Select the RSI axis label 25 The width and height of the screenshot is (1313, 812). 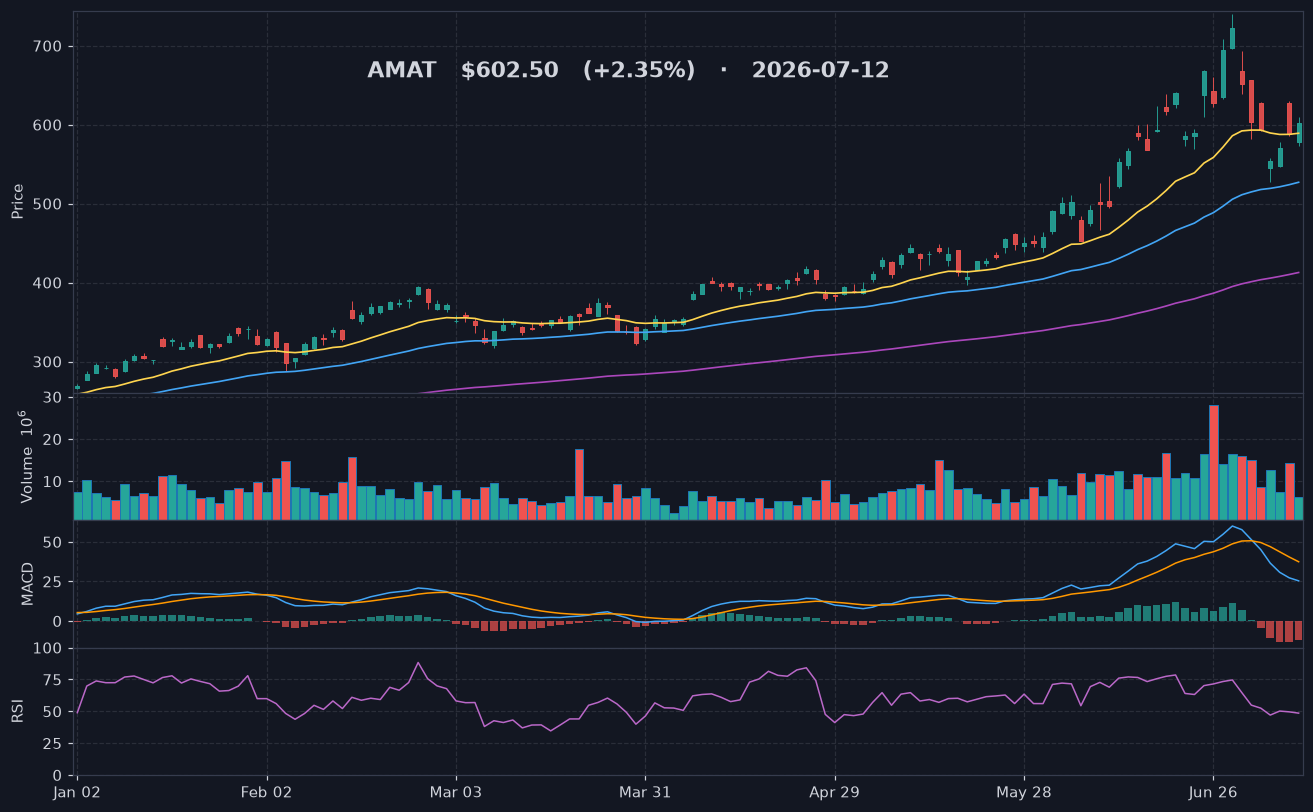(x=53, y=744)
